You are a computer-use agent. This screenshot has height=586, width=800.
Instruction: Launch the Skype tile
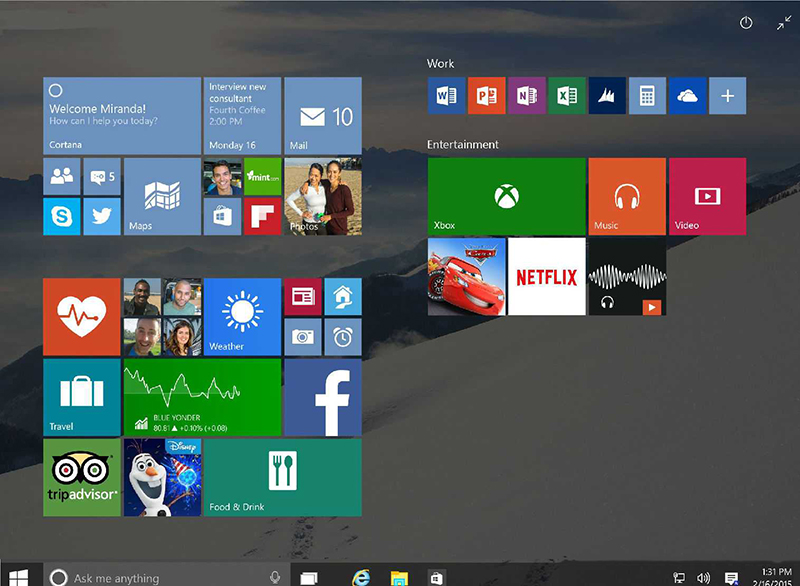tap(62, 217)
